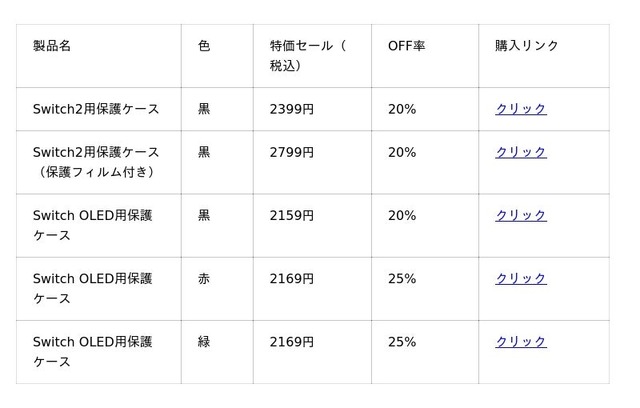The height and width of the screenshot is (408, 640).
Task: Click the 25% discount in green case row
Action: pos(402,342)
